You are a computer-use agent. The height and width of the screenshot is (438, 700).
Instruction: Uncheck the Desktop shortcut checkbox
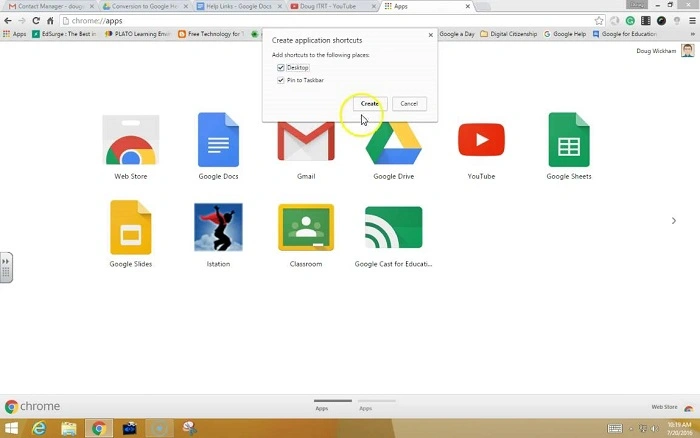[x=281, y=67]
